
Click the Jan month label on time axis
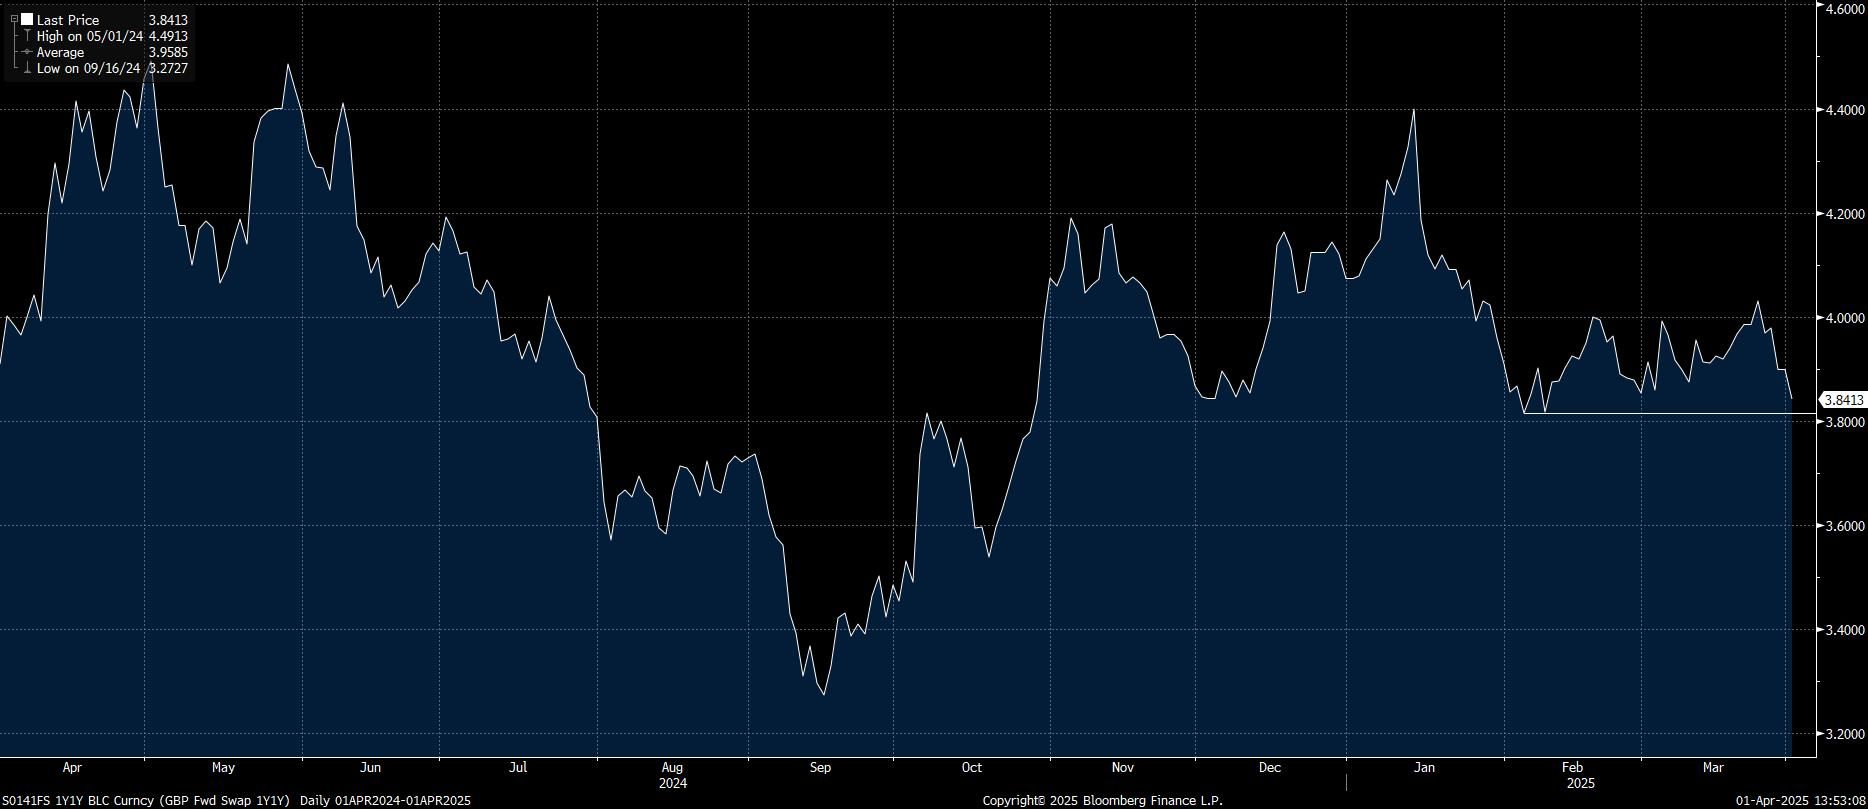[1424, 768]
